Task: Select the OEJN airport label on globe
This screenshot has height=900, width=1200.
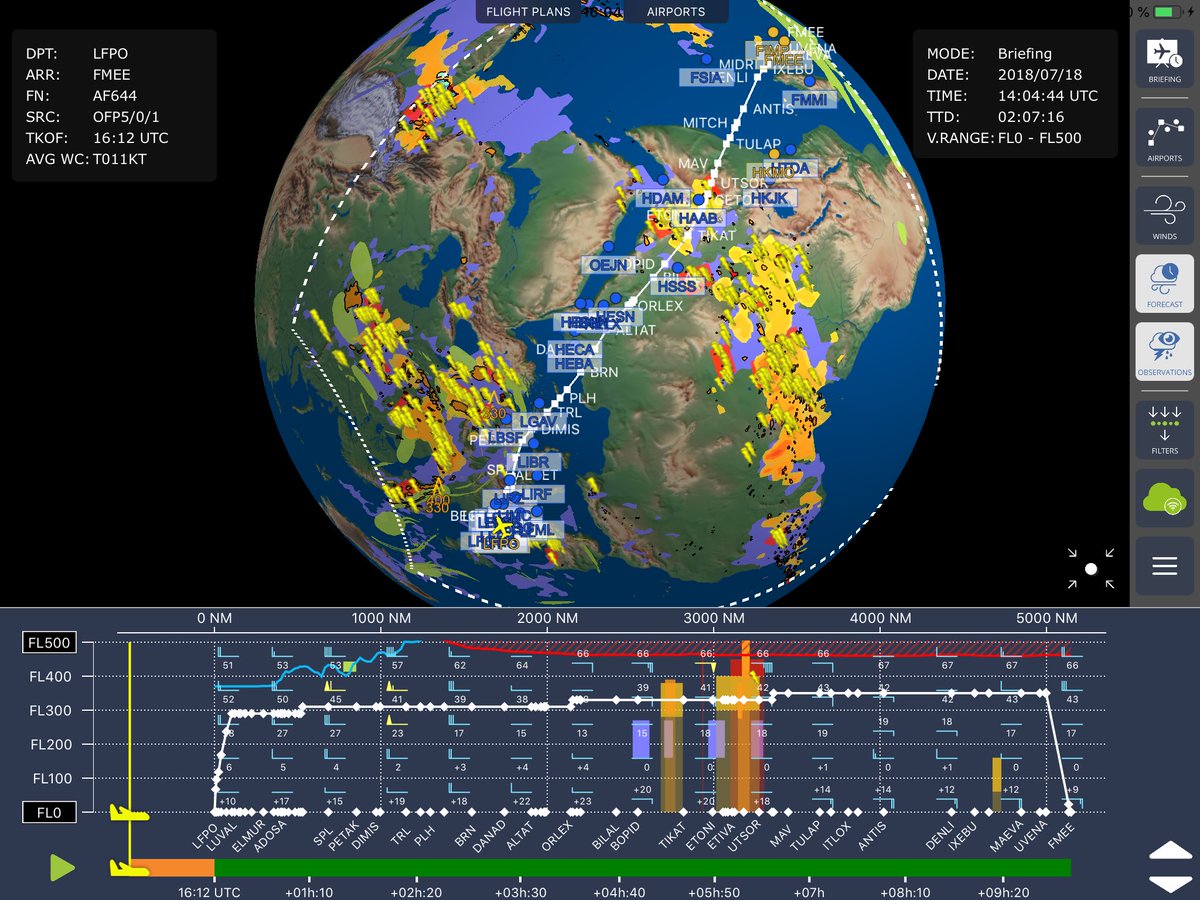Action: coord(609,264)
